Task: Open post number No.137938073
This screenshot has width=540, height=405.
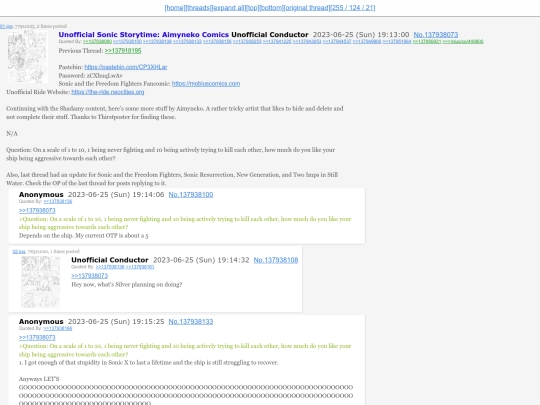Action: coord(436,34)
